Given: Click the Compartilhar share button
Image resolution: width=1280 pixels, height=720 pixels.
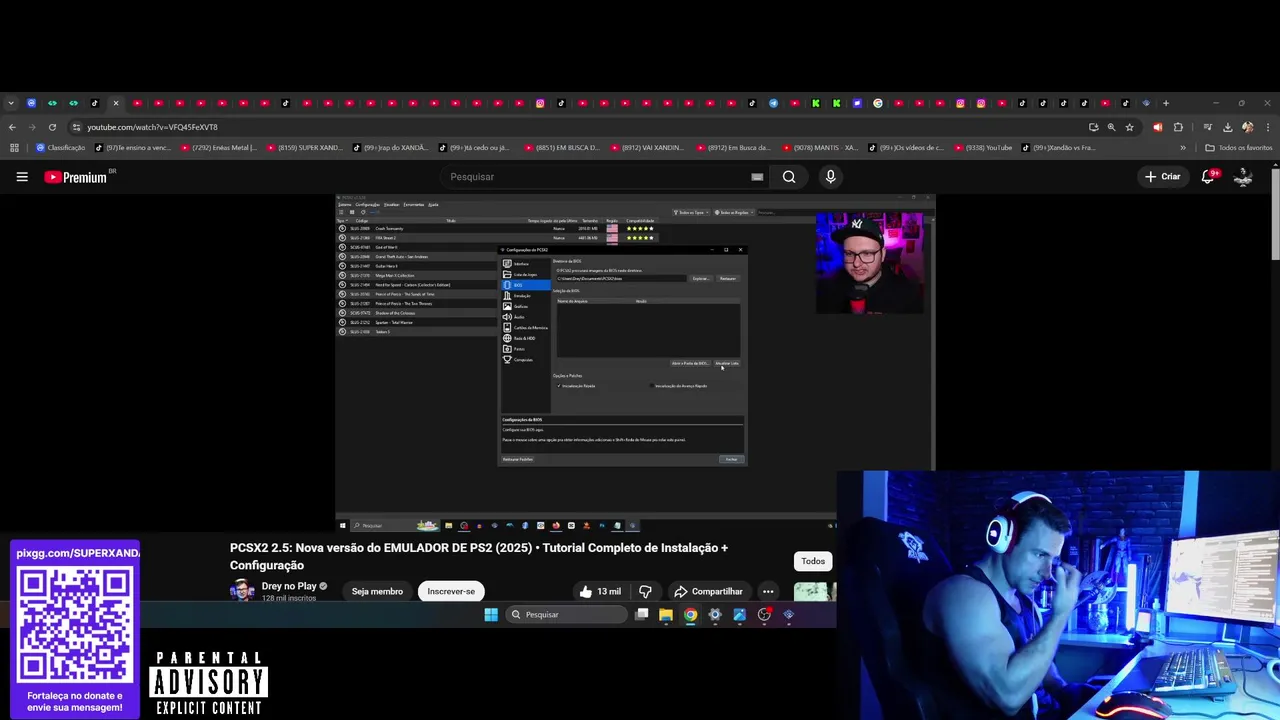Looking at the screenshot, I should coord(708,591).
